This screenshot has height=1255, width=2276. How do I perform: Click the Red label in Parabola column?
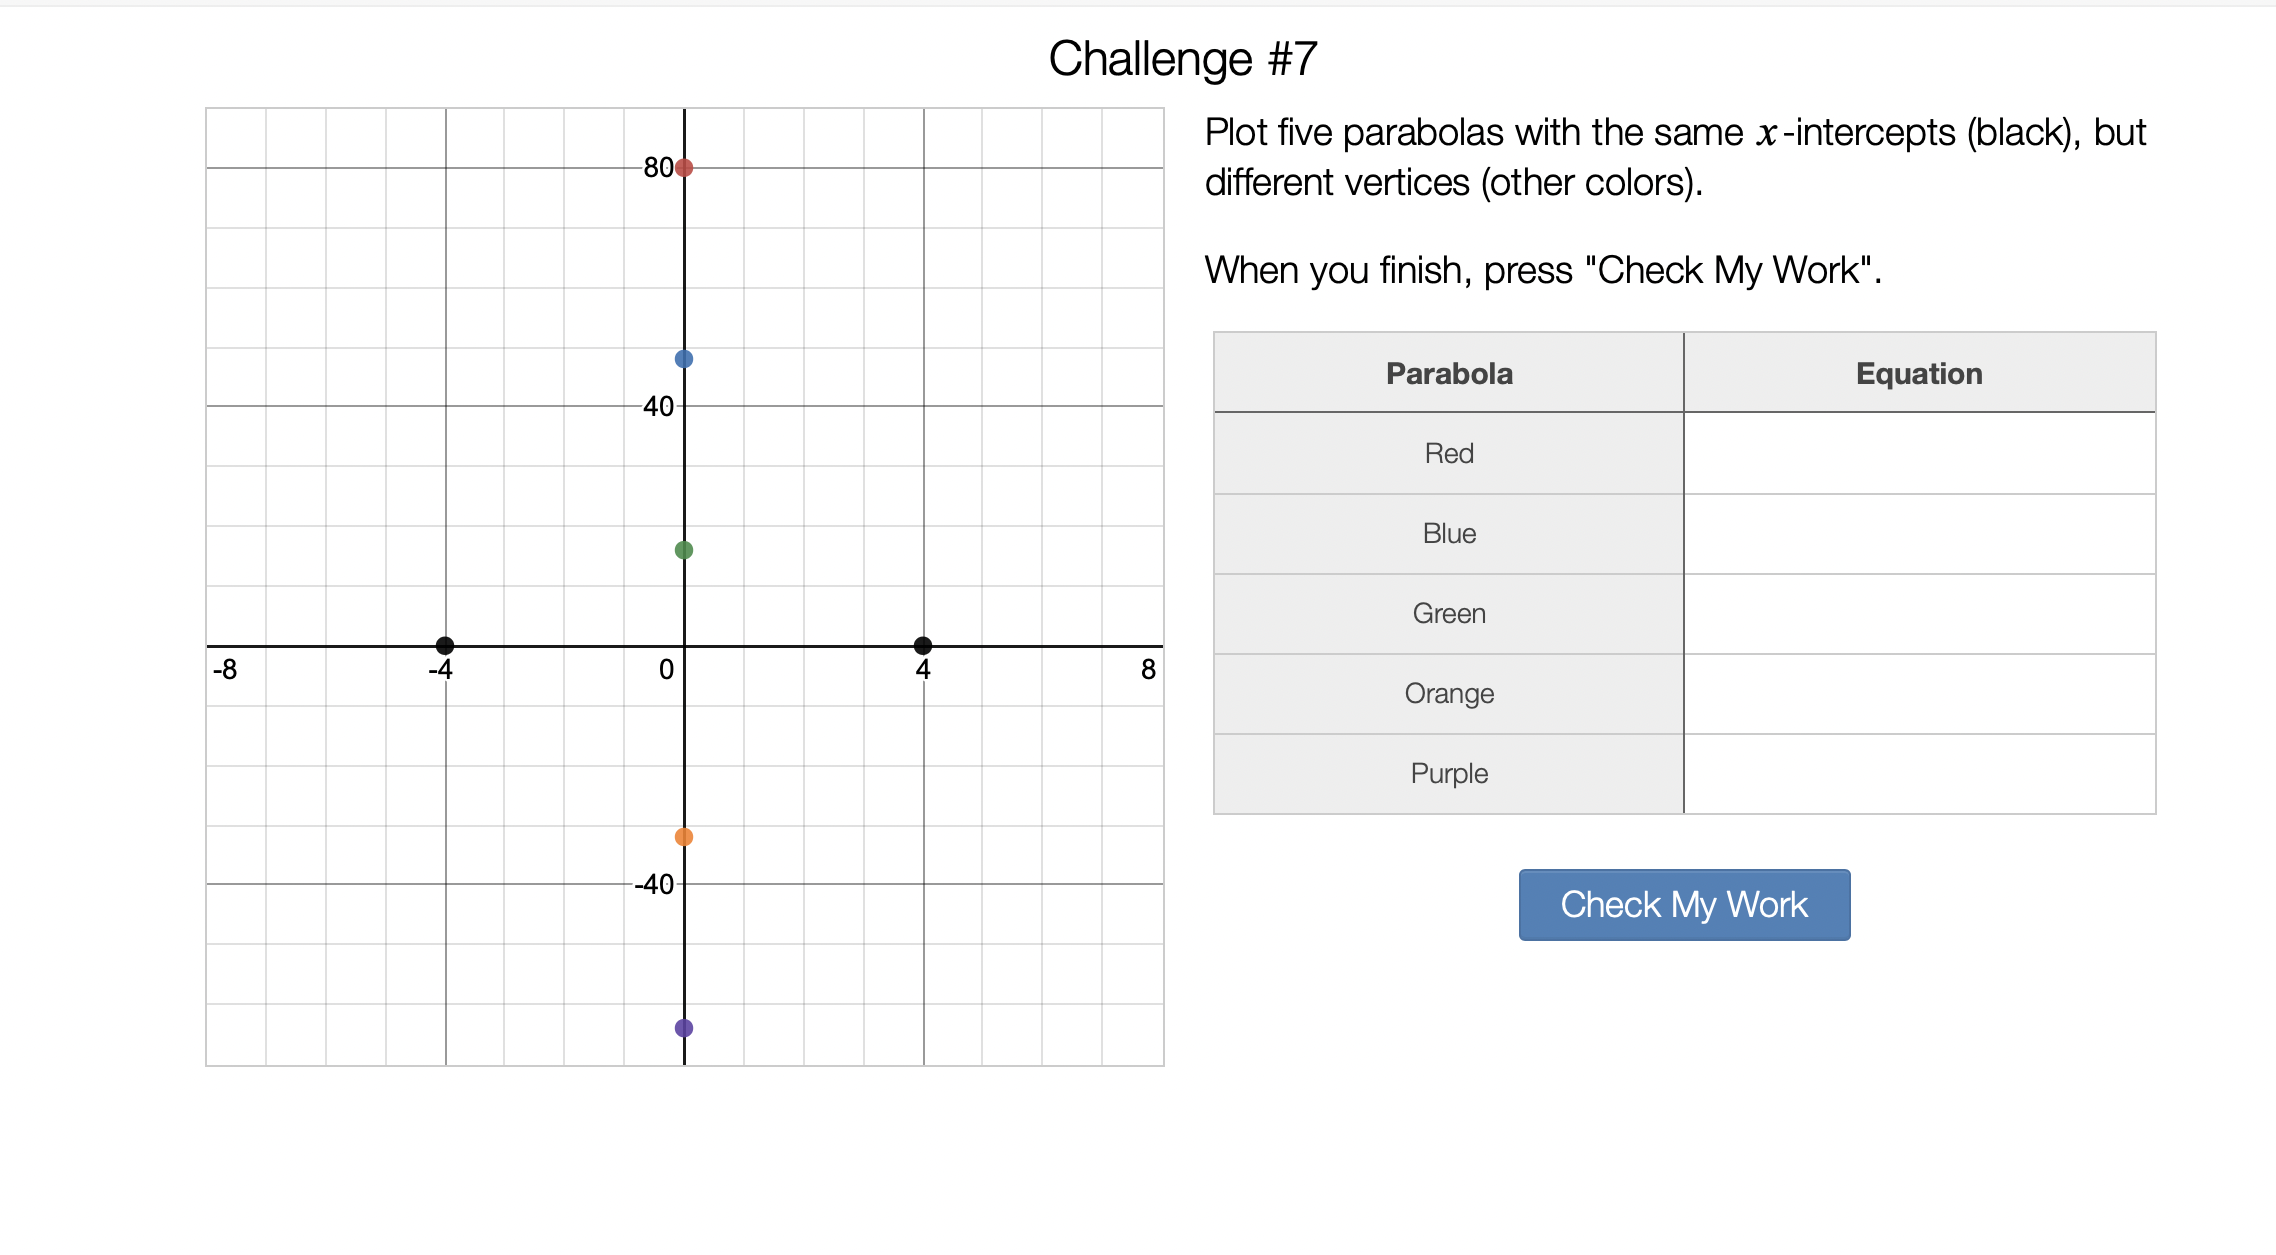click(1449, 454)
